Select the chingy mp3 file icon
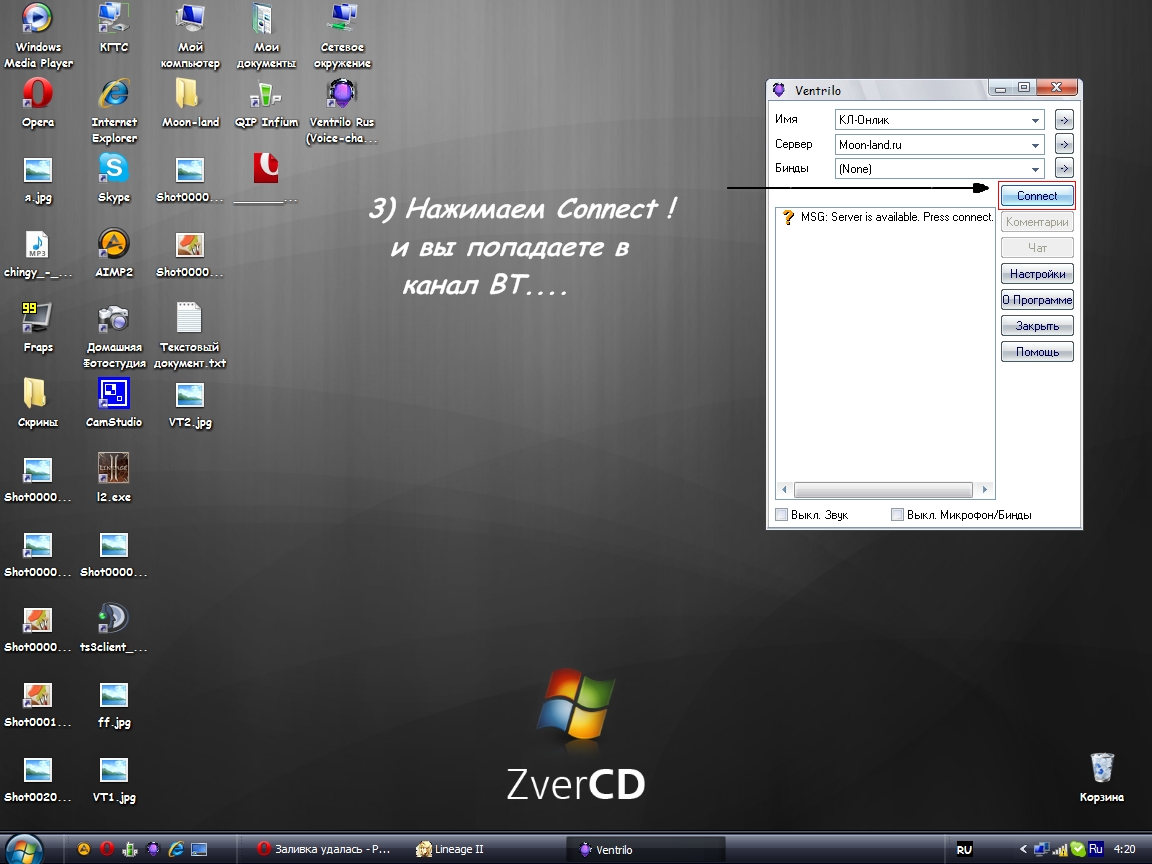Image resolution: width=1152 pixels, height=864 pixels. (x=37, y=254)
